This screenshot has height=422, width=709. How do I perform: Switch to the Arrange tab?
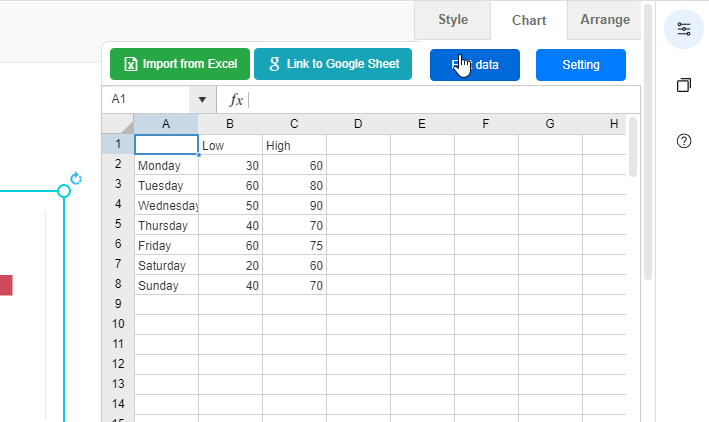click(x=605, y=20)
